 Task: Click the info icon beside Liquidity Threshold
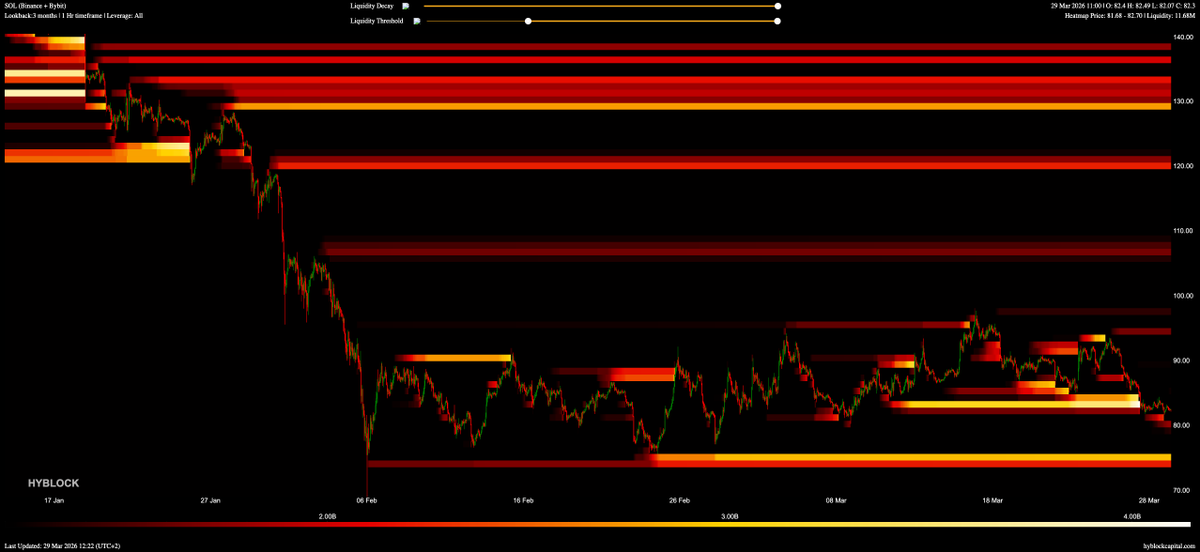[x=417, y=20]
